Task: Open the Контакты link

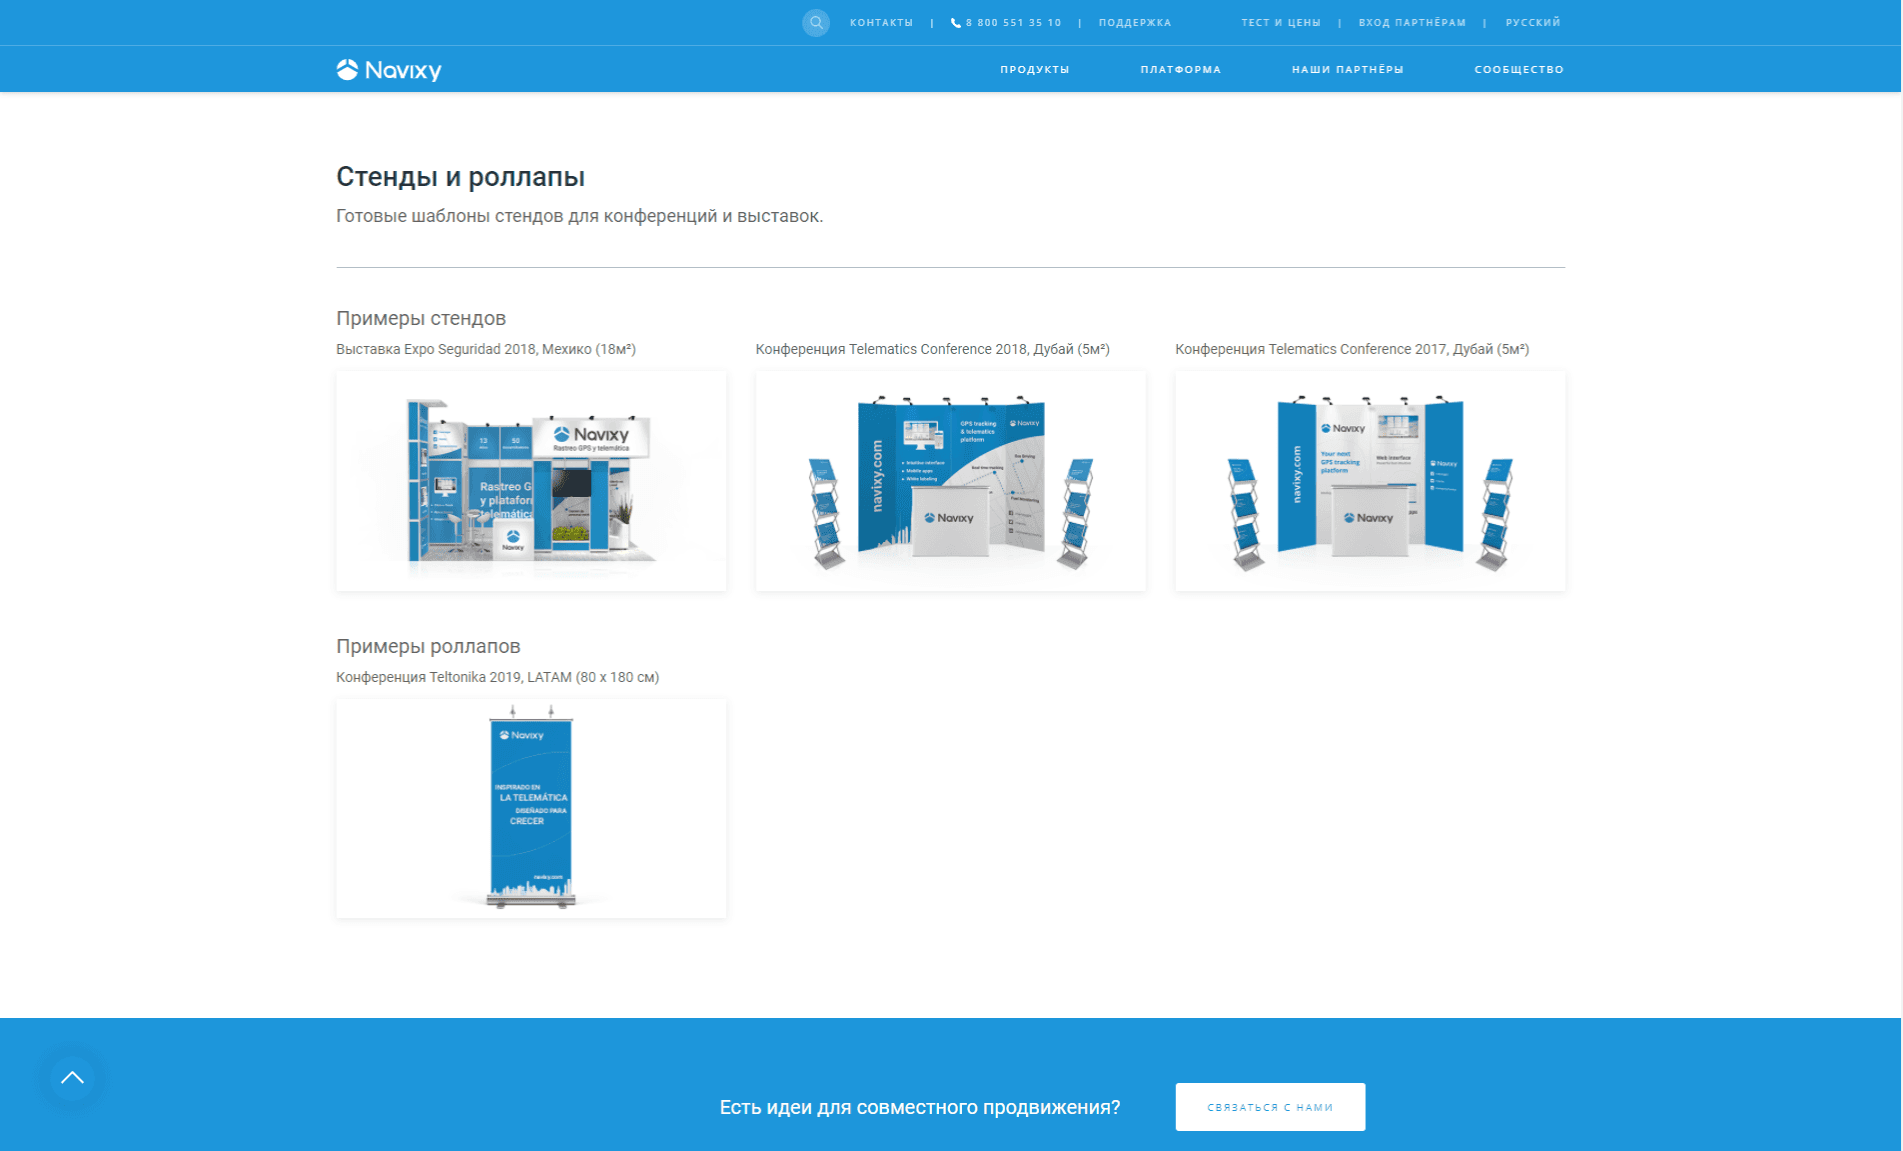Action: [881, 22]
